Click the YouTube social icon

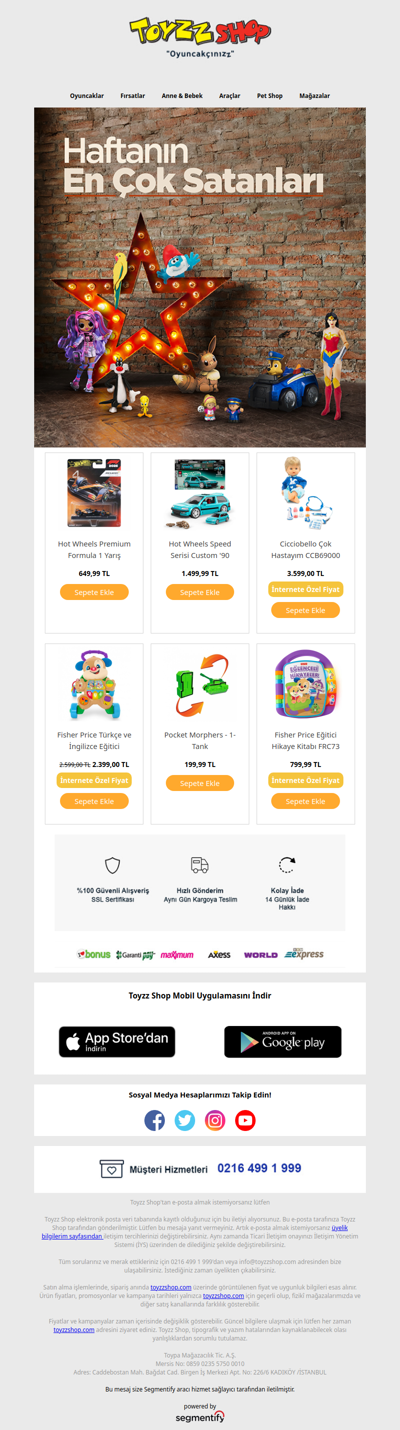tap(245, 1120)
